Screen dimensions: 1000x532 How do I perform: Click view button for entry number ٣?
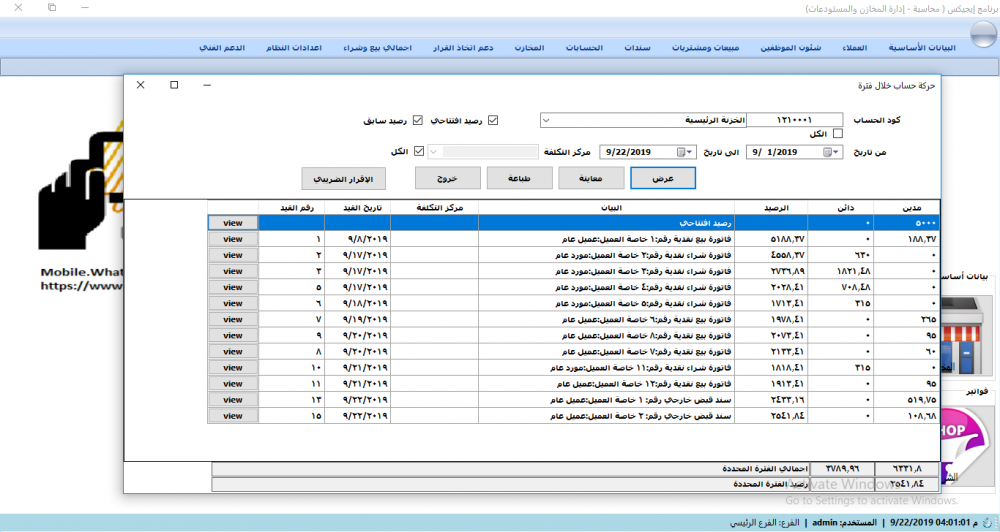[233, 271]
